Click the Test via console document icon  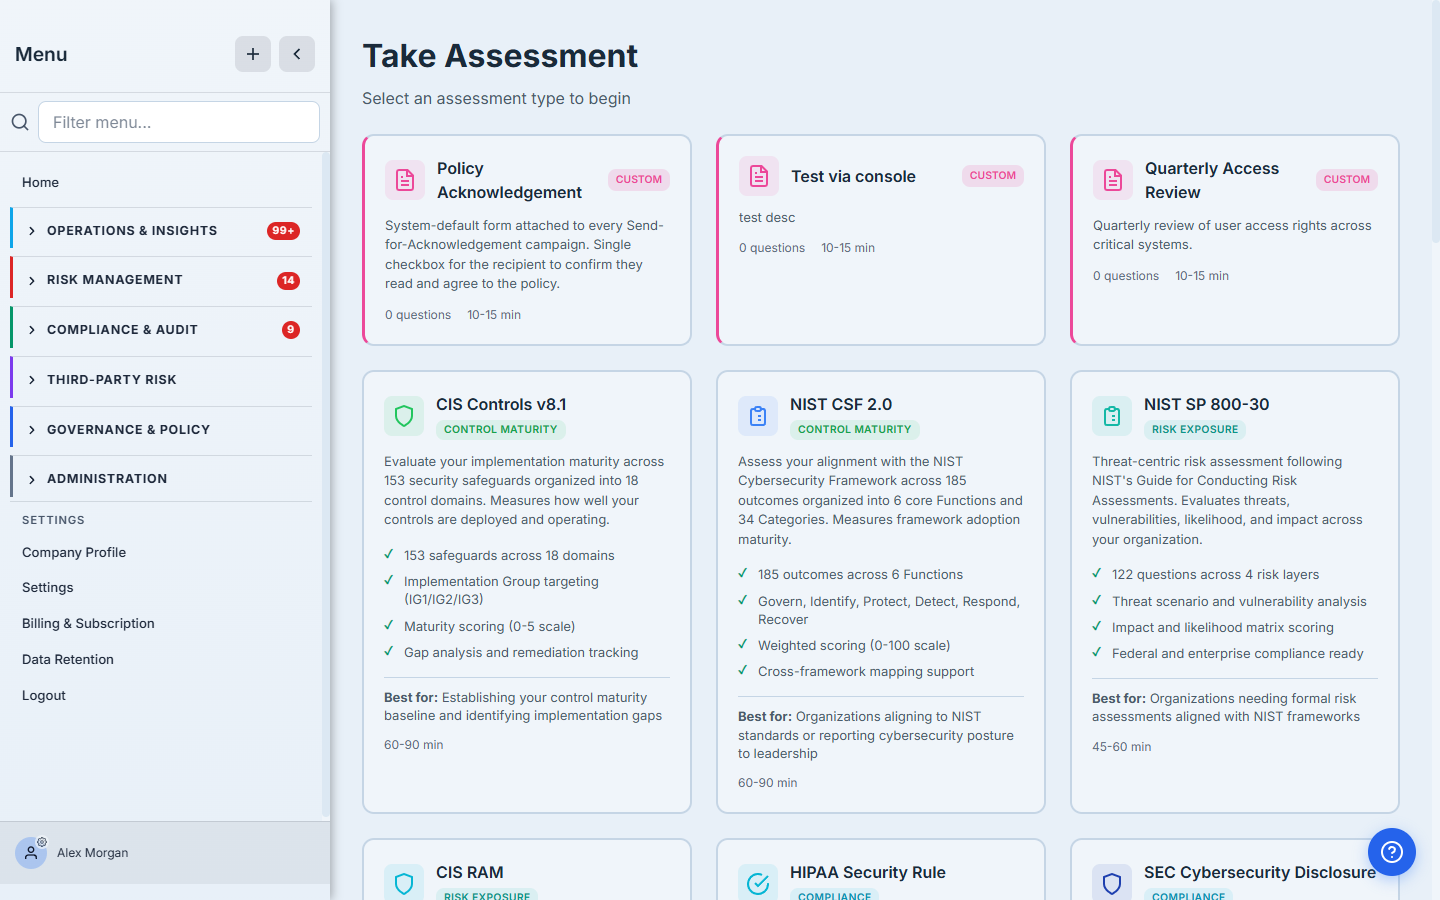tap(759, 176)
